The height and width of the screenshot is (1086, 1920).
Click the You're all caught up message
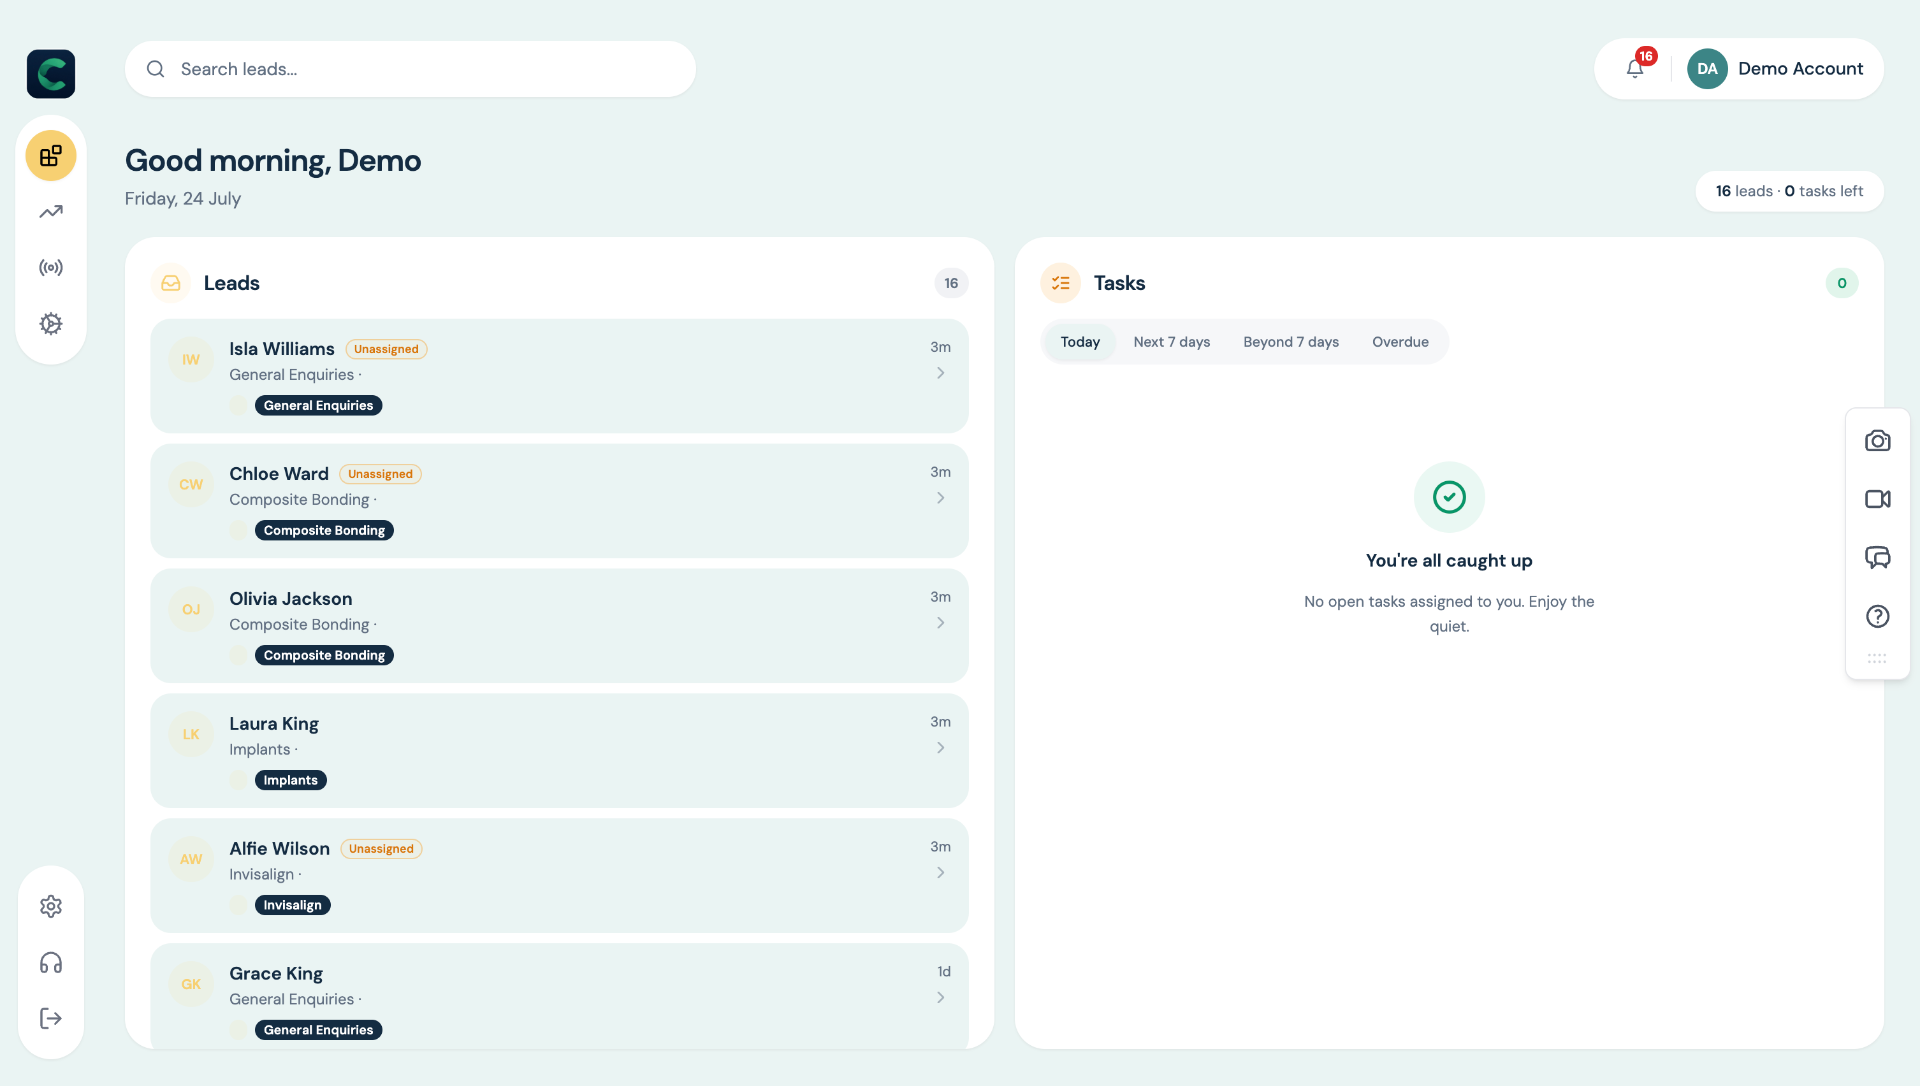pos(1449,561)
